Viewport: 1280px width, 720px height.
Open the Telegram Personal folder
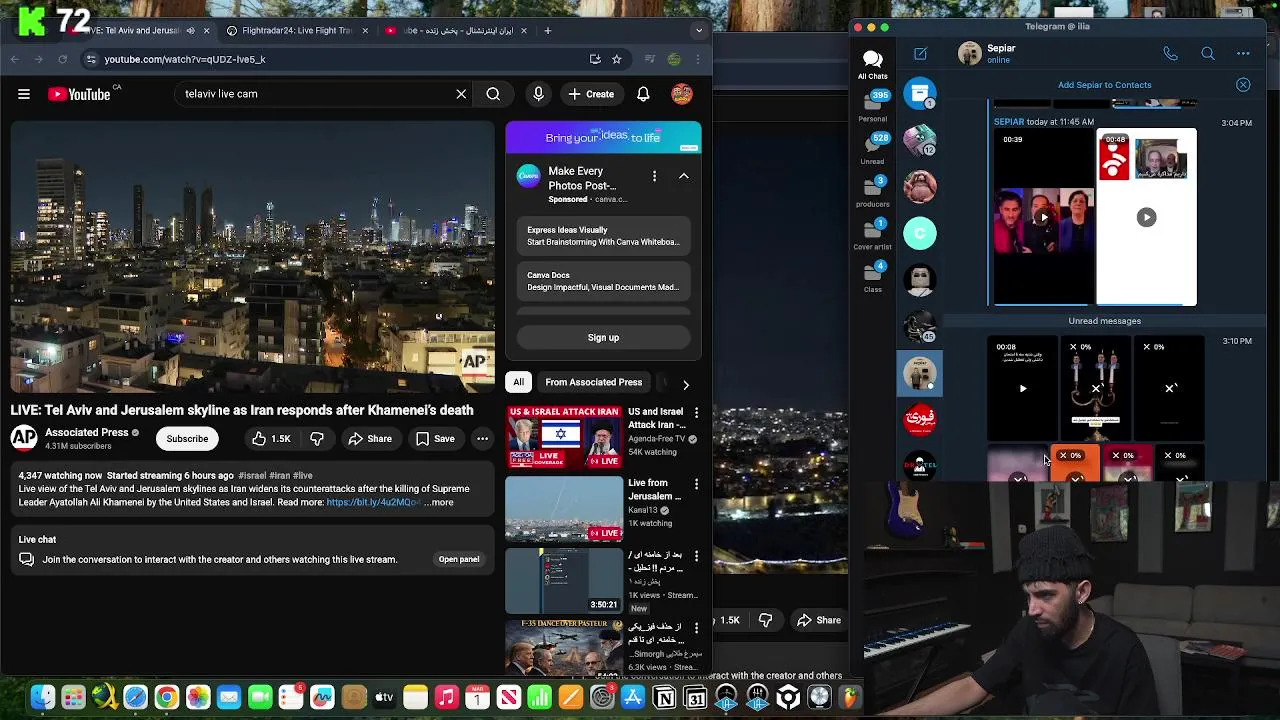(x=872, y=106)
